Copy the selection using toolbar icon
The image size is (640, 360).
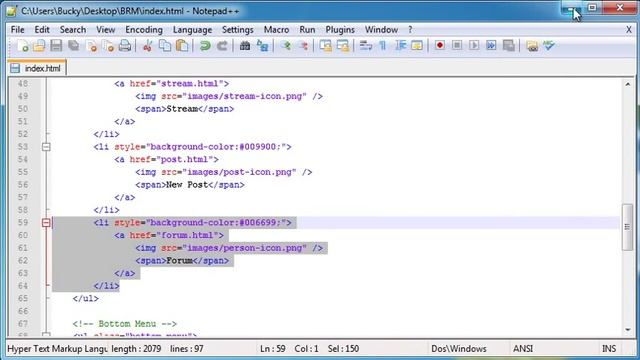tap(164, 46)
